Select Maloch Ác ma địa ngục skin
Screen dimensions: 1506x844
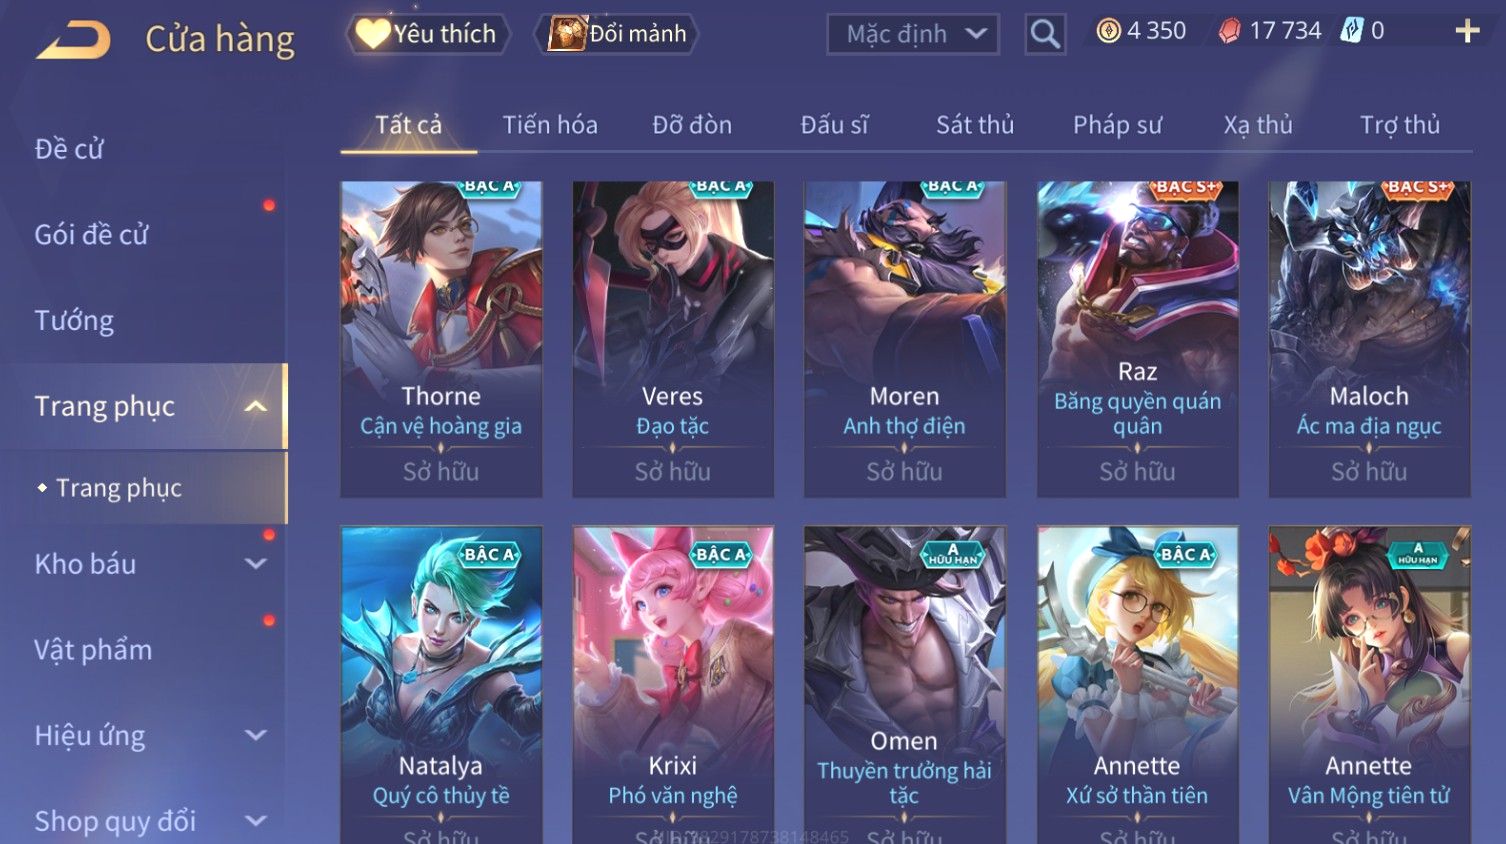(1369, 339)
